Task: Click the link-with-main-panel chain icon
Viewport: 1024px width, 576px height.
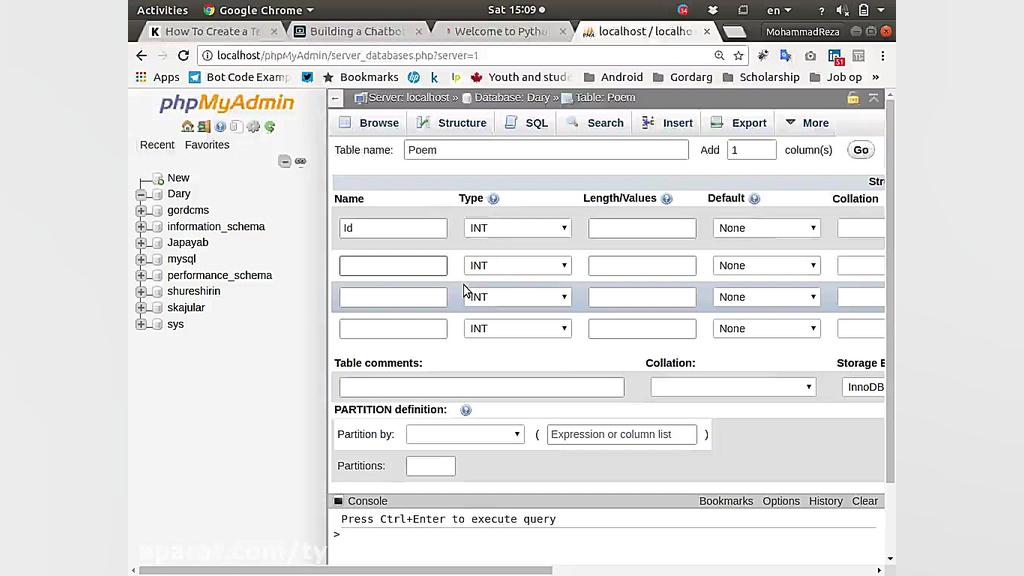Action: point(300,161)
